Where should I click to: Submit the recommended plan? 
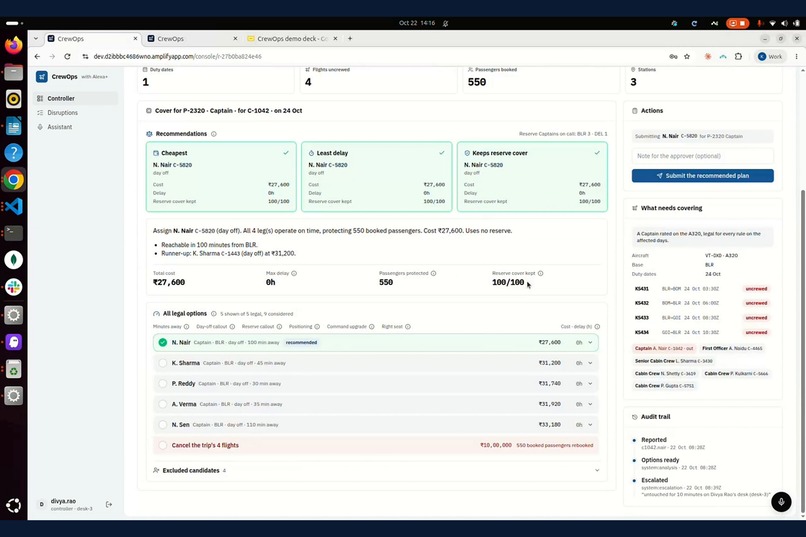coord(703,176)
